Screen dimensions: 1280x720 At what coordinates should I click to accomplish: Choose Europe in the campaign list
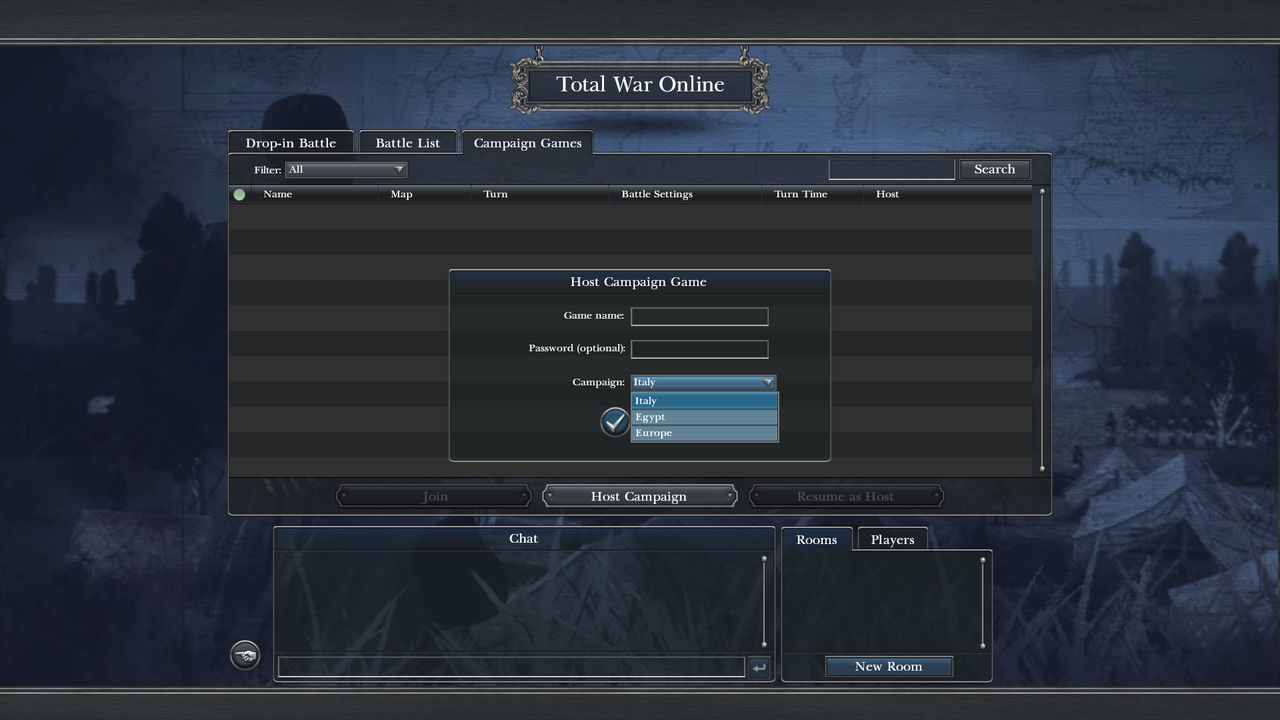point(704,433)
